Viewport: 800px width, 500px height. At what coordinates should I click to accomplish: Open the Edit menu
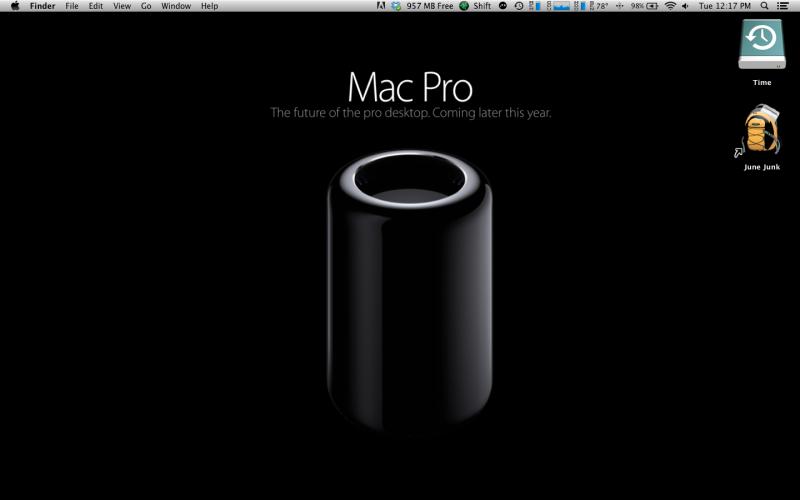(x=96, y=6)
